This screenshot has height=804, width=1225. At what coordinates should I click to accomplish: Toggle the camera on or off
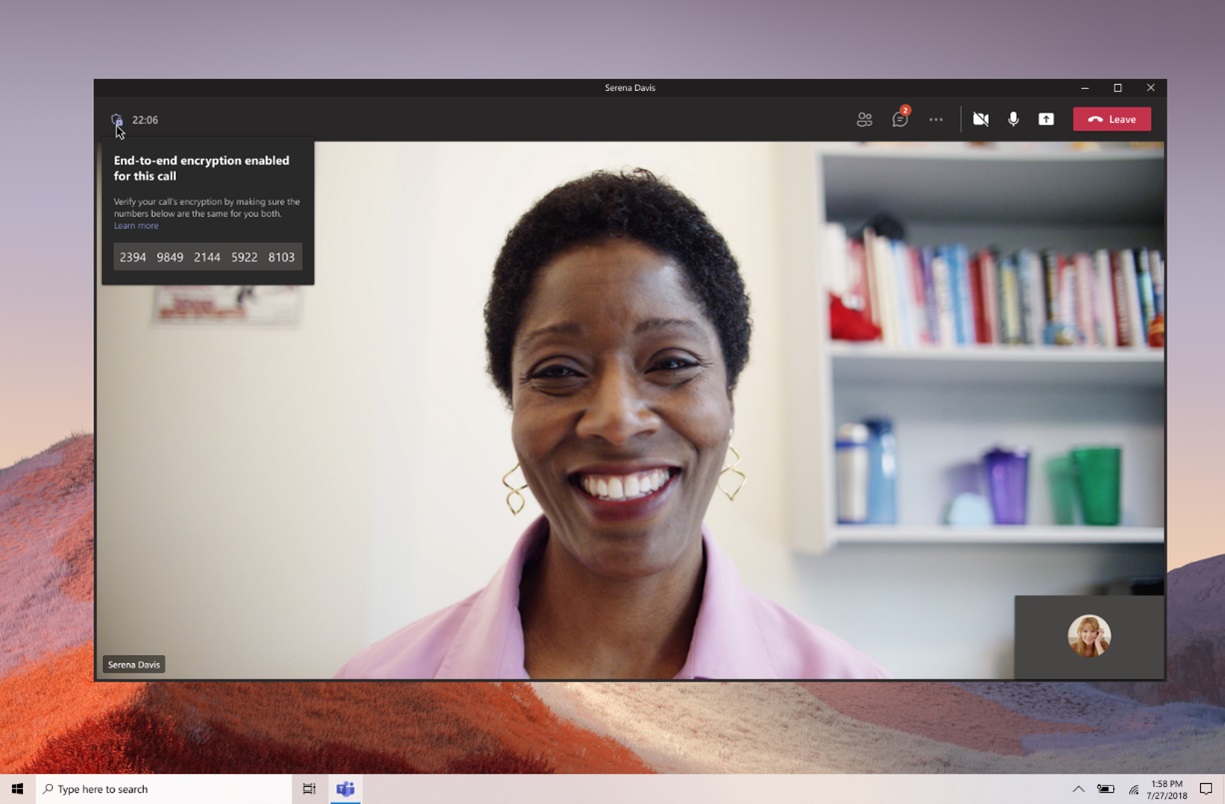[x=981, y=119]
